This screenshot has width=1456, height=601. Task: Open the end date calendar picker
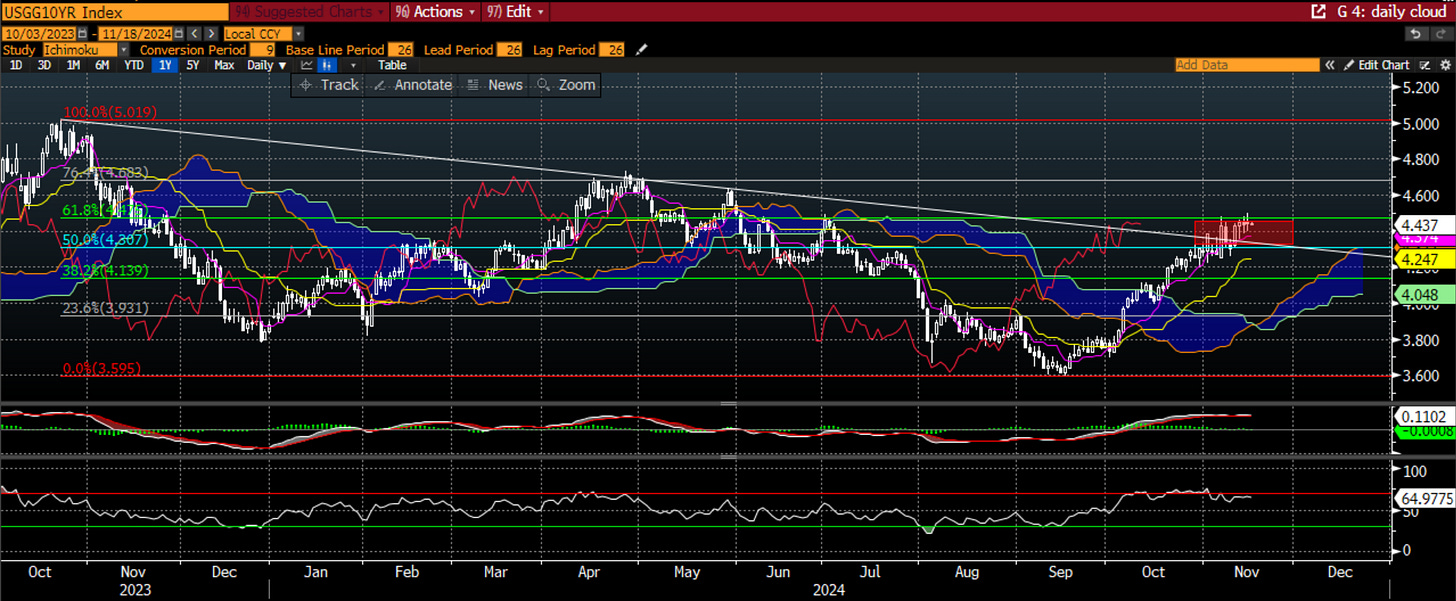178,34
